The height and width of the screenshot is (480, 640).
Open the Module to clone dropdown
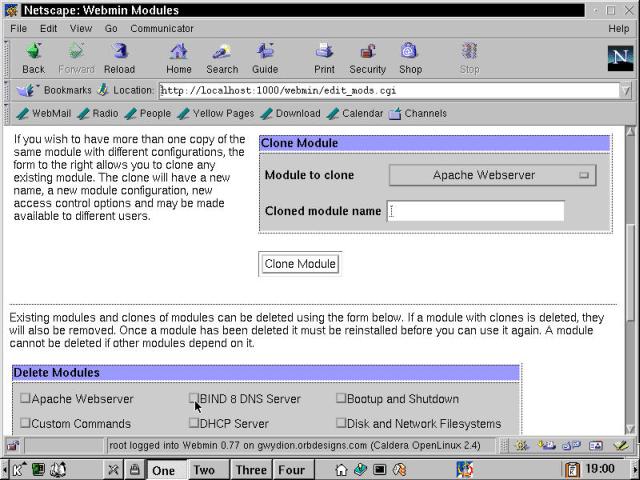click(x=491, y=175)
